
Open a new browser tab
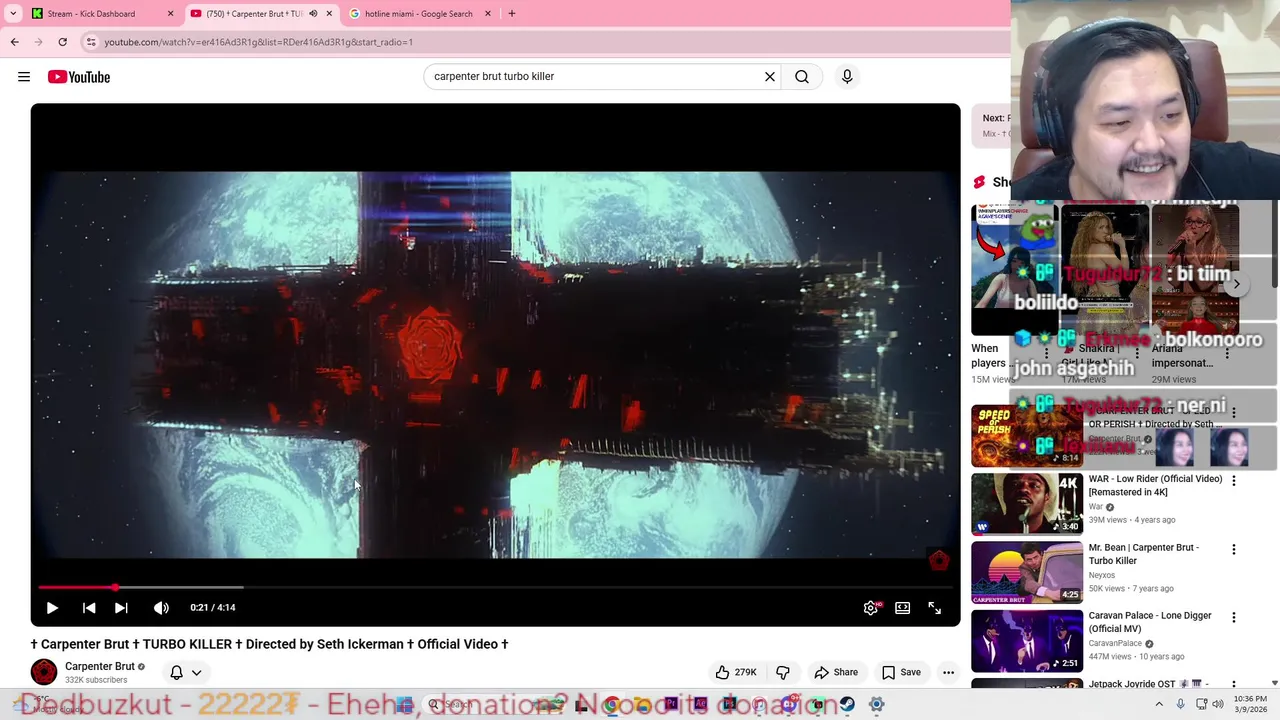511,13
